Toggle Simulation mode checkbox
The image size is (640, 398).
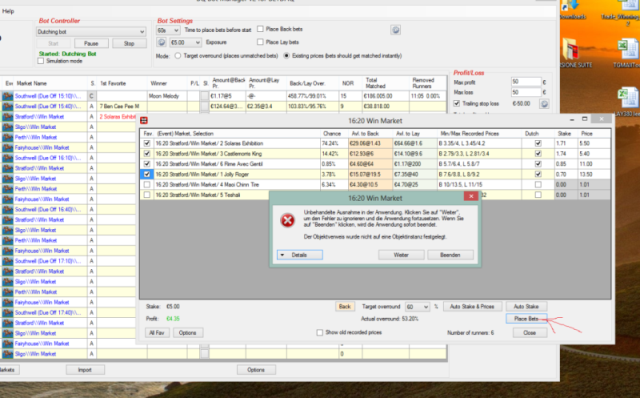pyautogui.click(x=40, y=61)
